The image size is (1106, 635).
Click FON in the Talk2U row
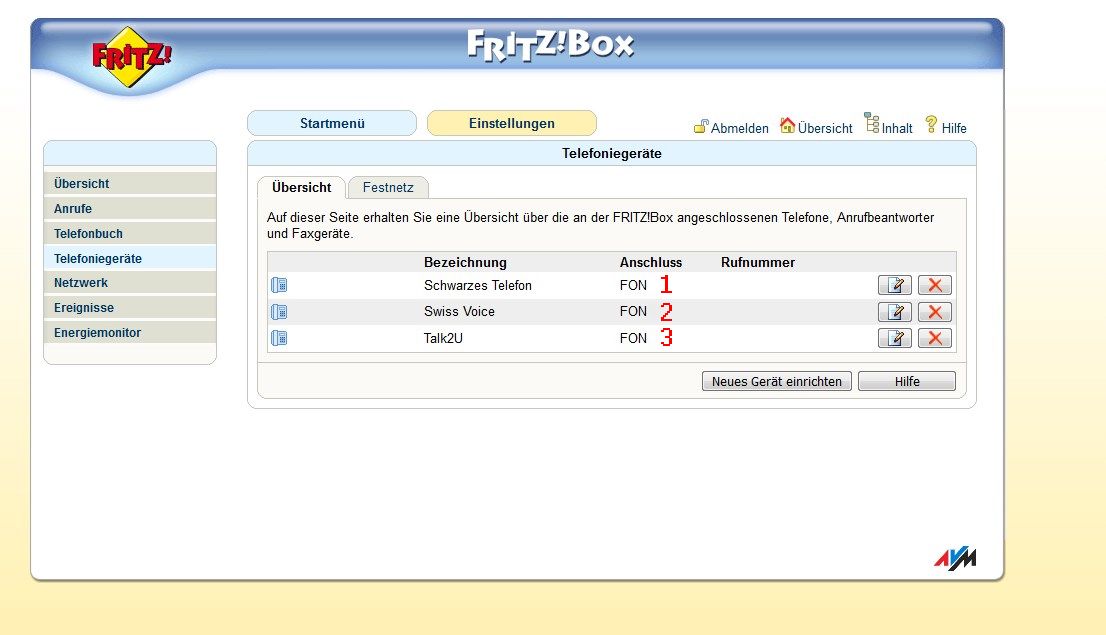633,339
